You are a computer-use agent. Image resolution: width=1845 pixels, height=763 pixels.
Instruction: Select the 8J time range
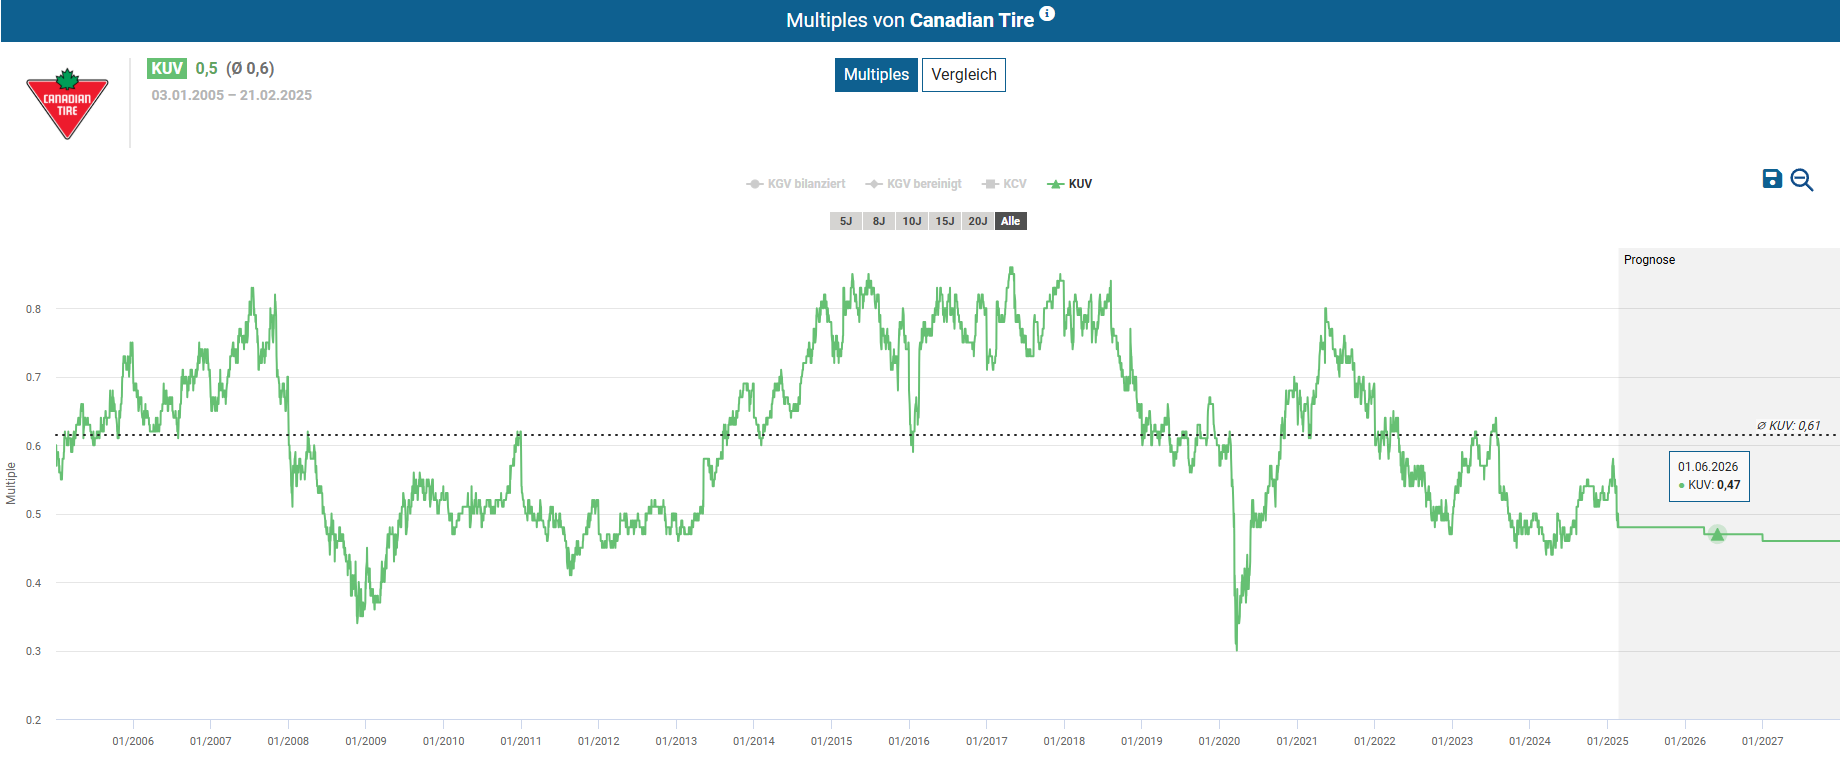879,221
